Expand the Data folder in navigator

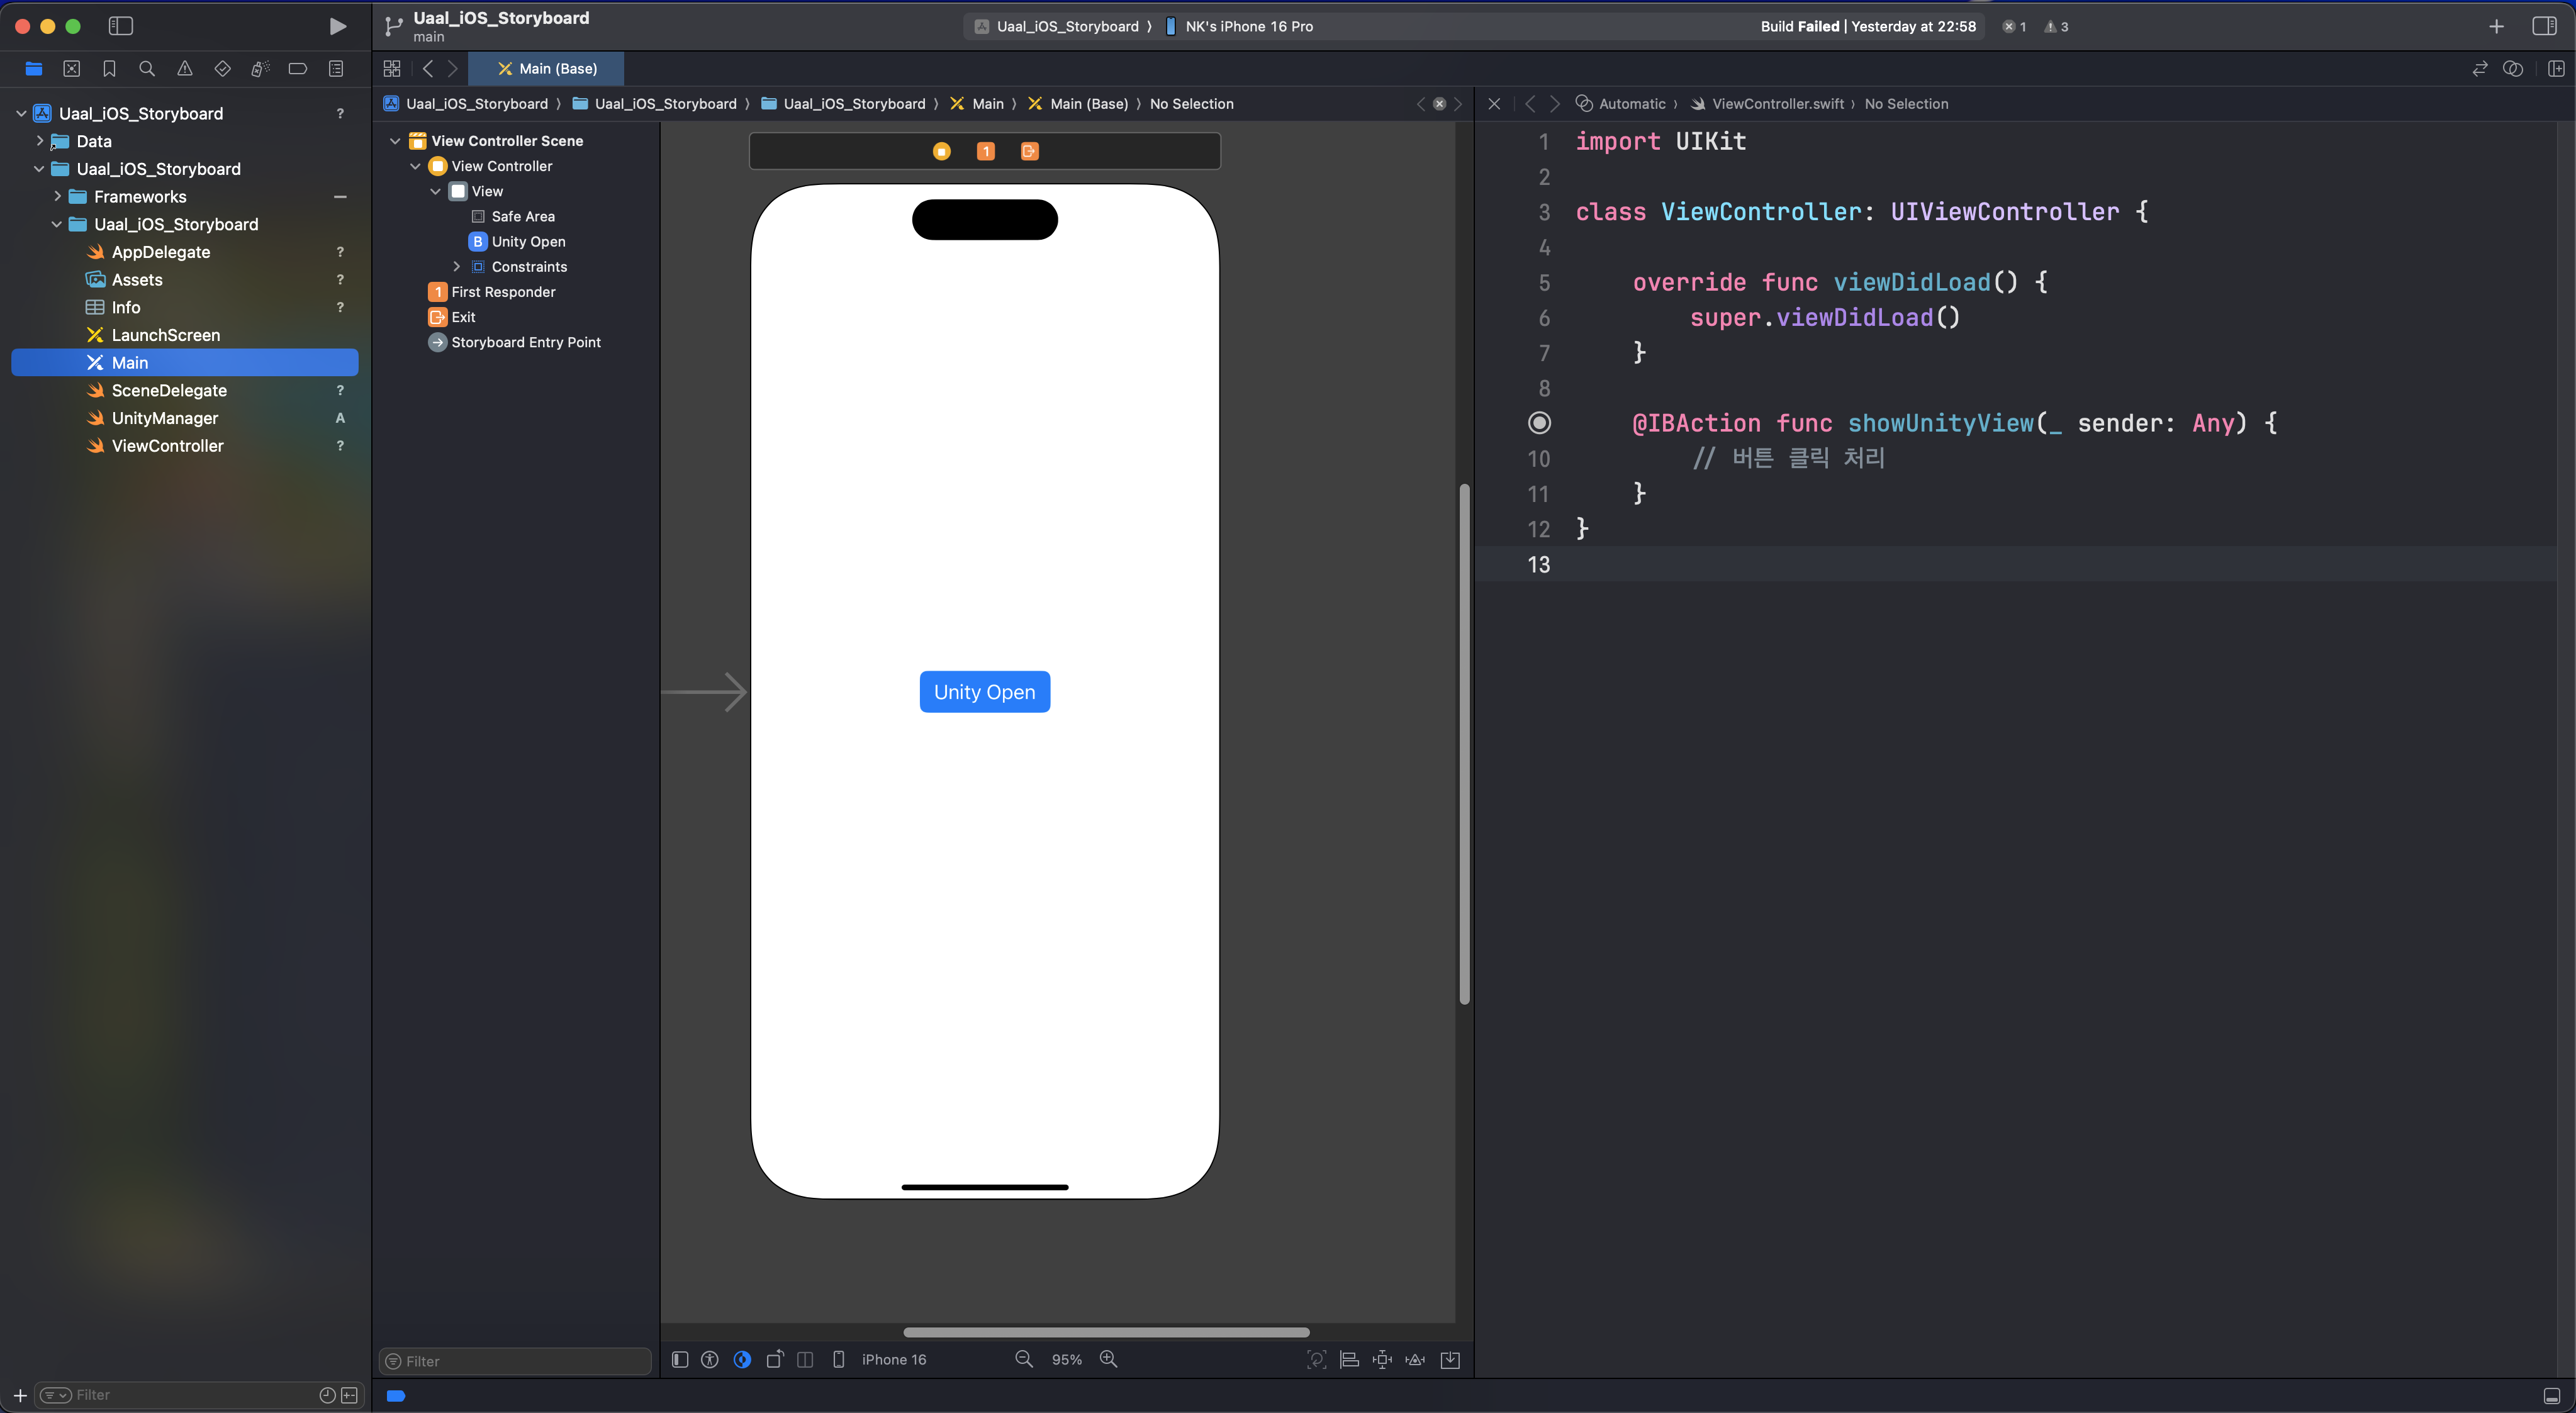40,141
